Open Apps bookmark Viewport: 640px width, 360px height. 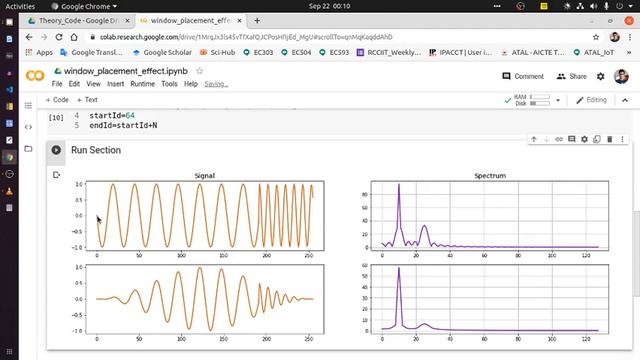click(39, 52)
